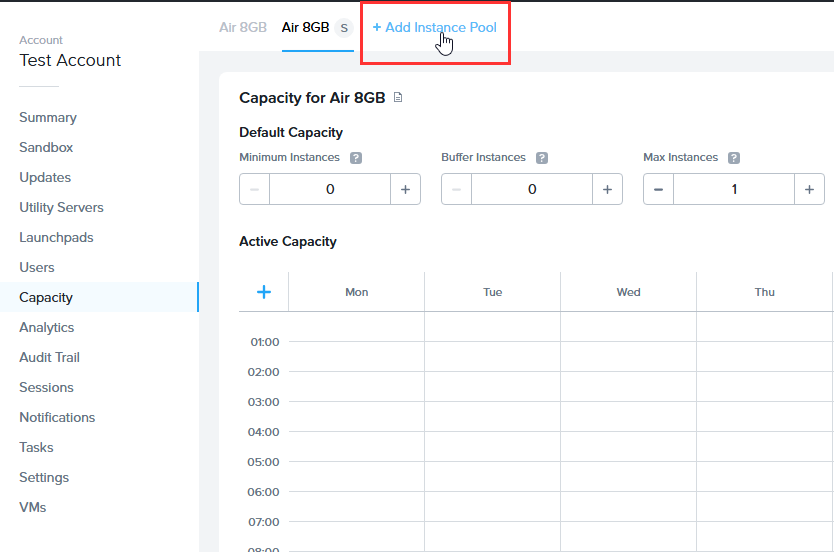Increase Buffer Instances with the plus button
The image size is (834, 552).
click(x=607, y=189)
